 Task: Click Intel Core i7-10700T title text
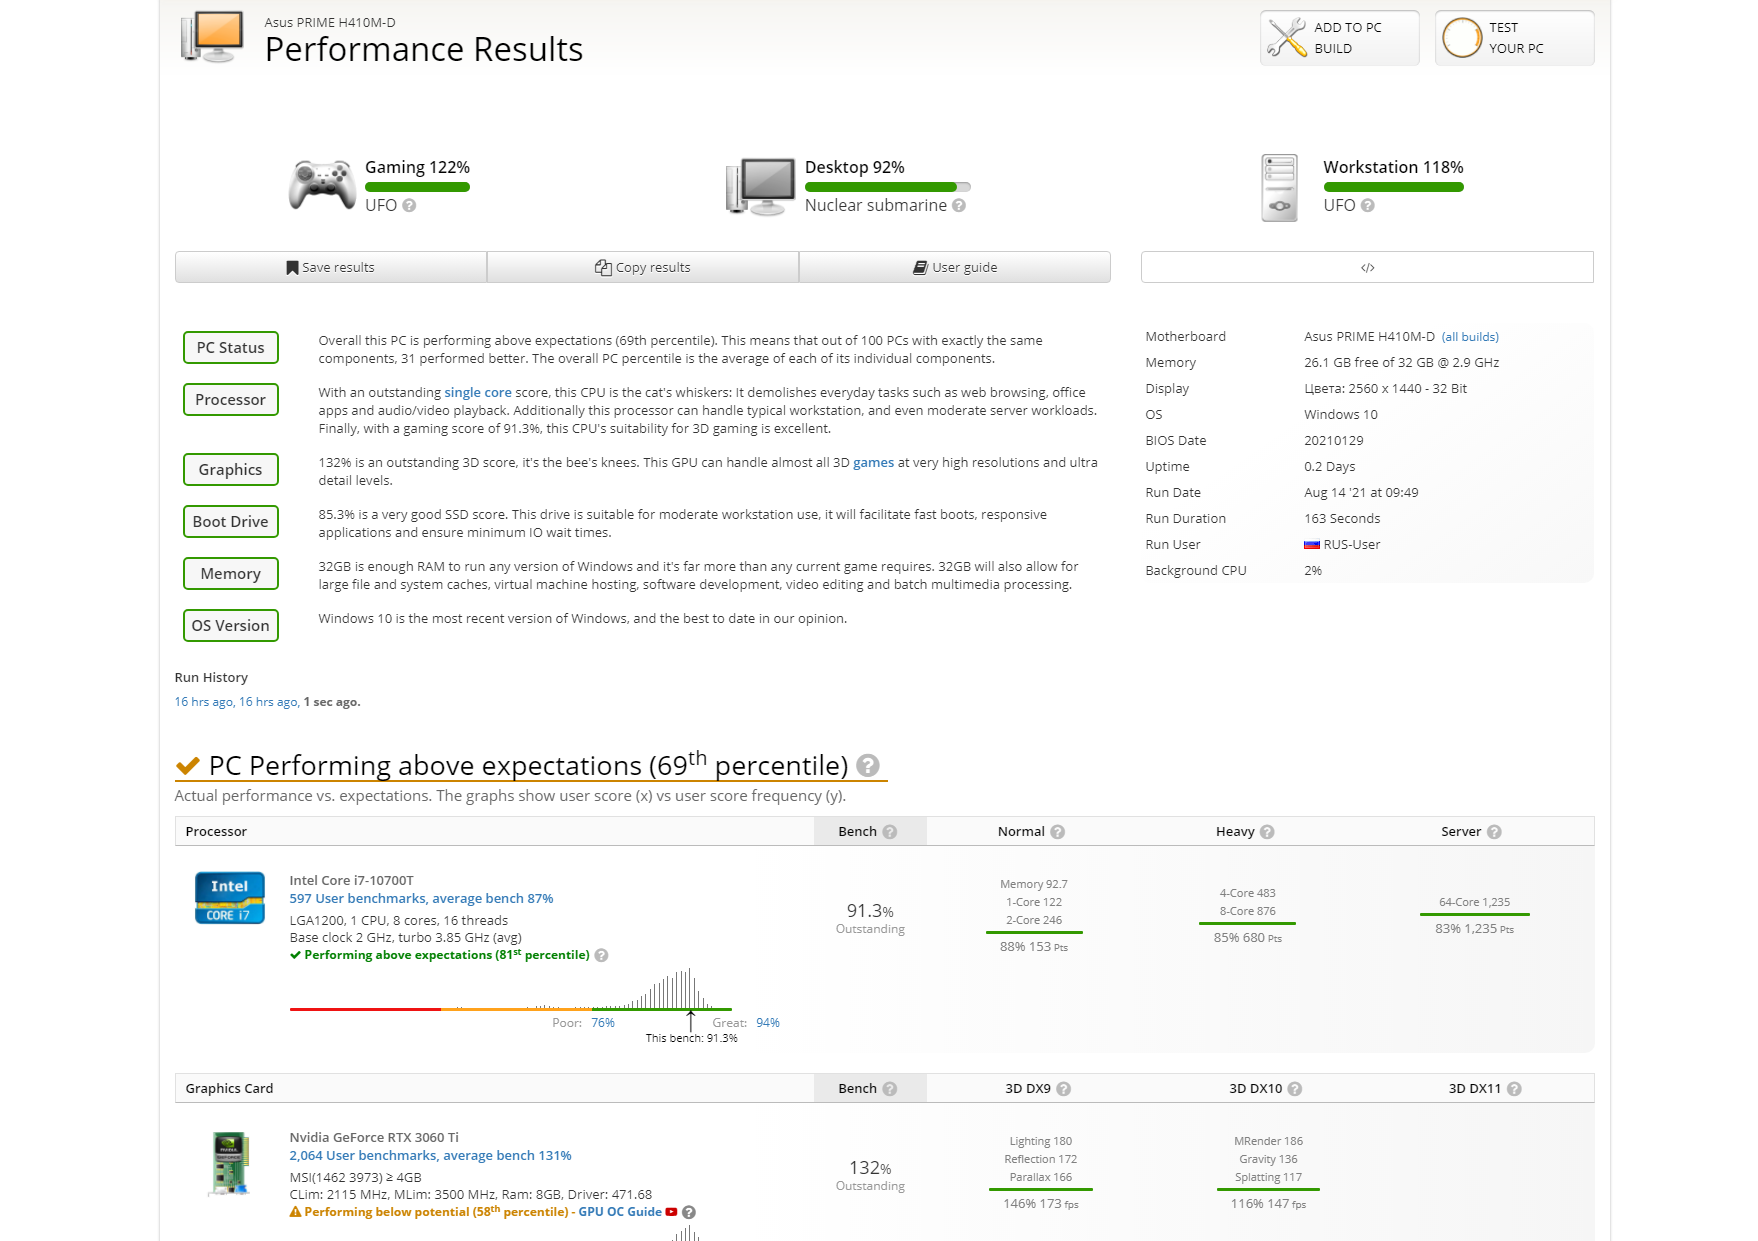[351, 881]
